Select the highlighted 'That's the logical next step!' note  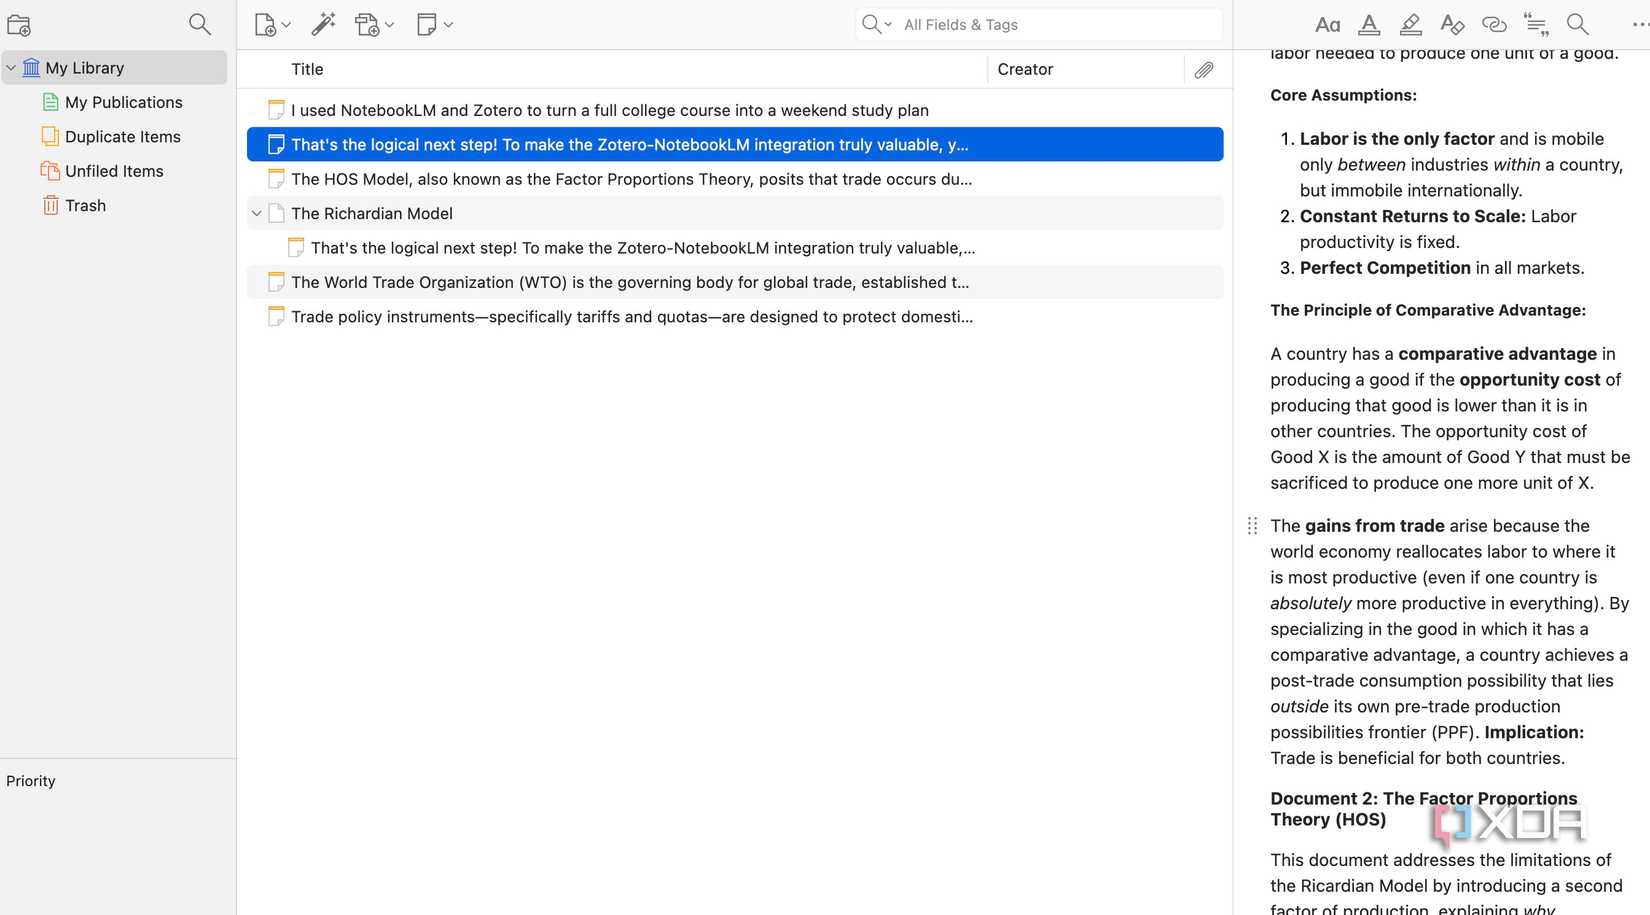point(735,144)
